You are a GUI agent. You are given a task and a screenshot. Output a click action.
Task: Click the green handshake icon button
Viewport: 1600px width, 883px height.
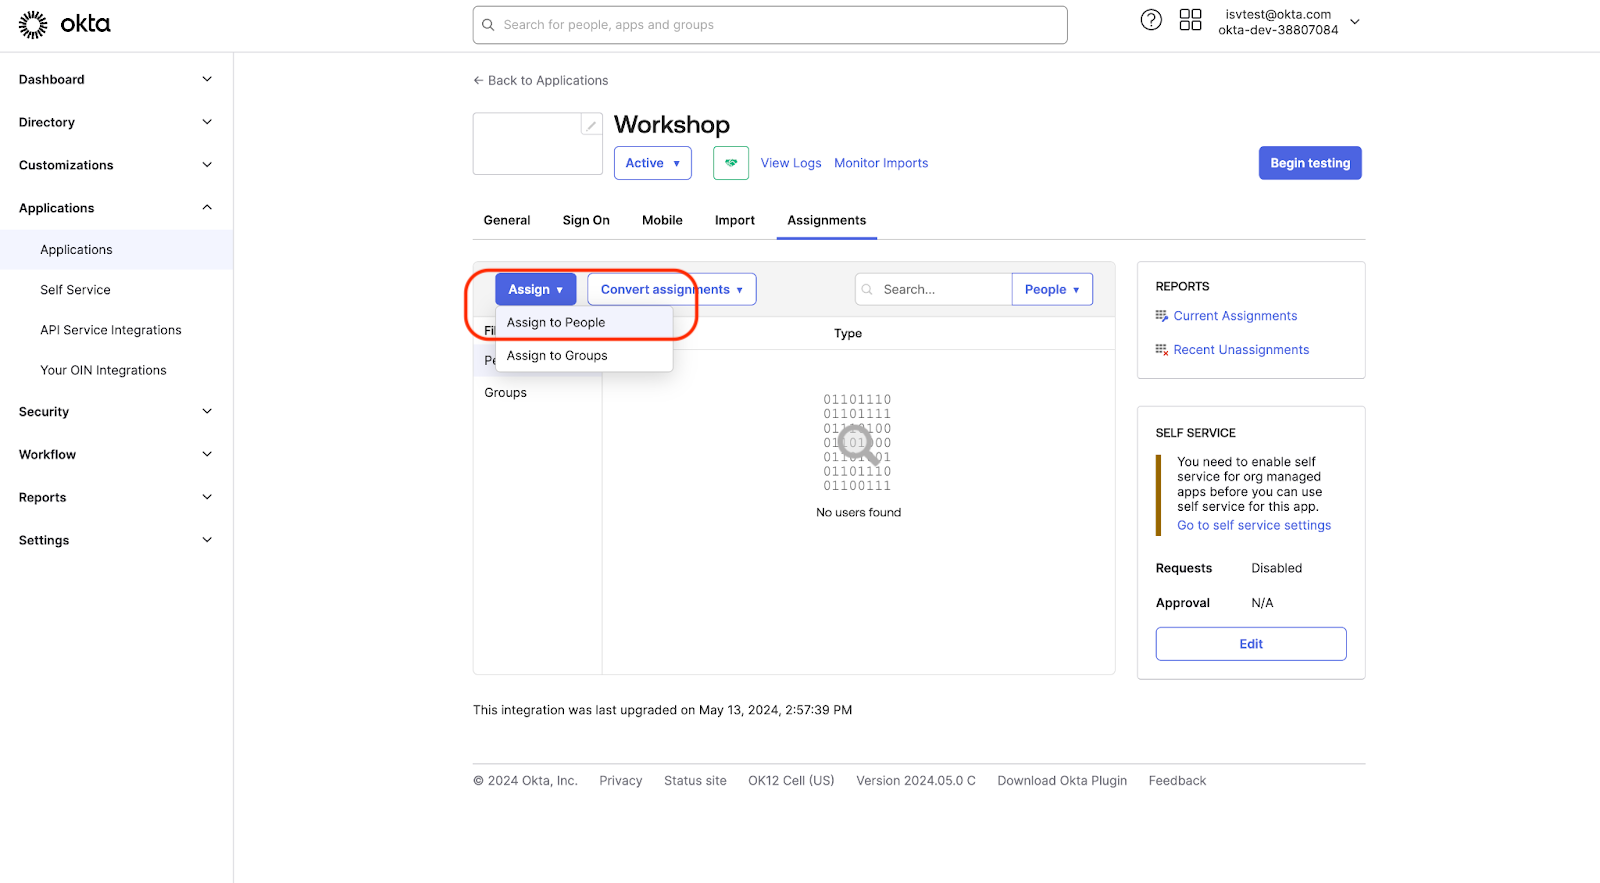(731, 163)
